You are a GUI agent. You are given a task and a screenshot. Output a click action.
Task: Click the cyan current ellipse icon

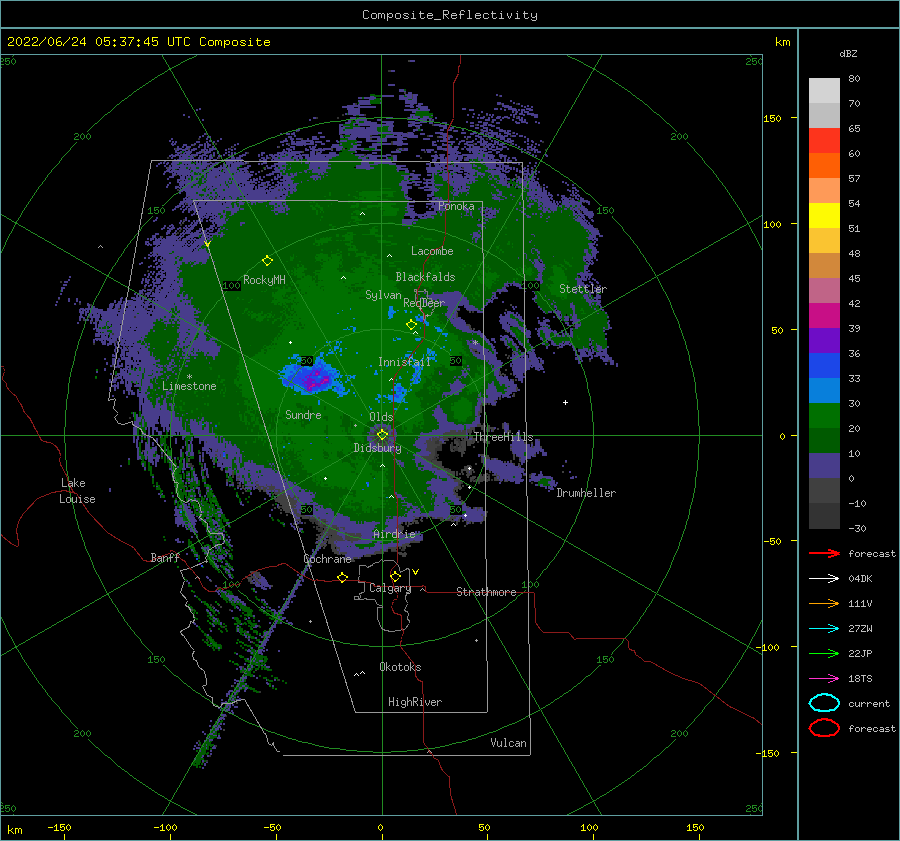(x=824, y=703)
